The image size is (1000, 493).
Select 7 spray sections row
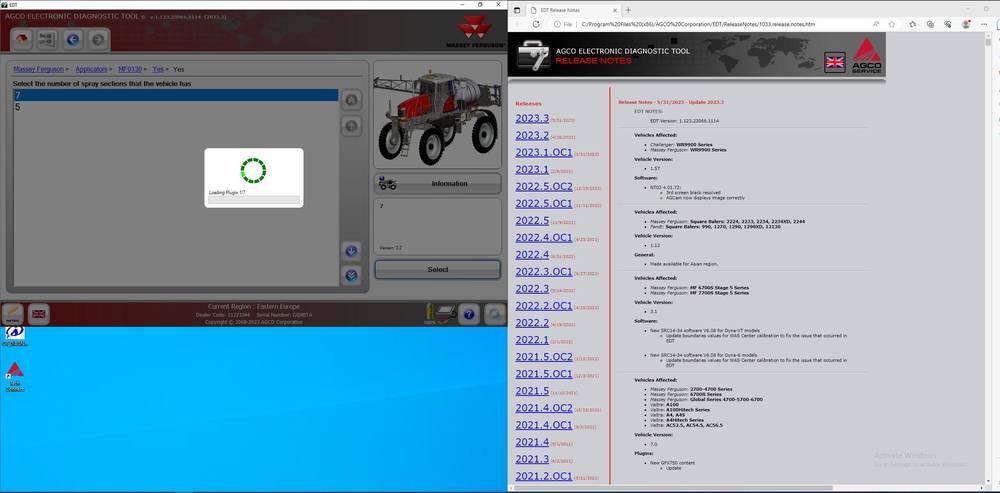[176, 95]
